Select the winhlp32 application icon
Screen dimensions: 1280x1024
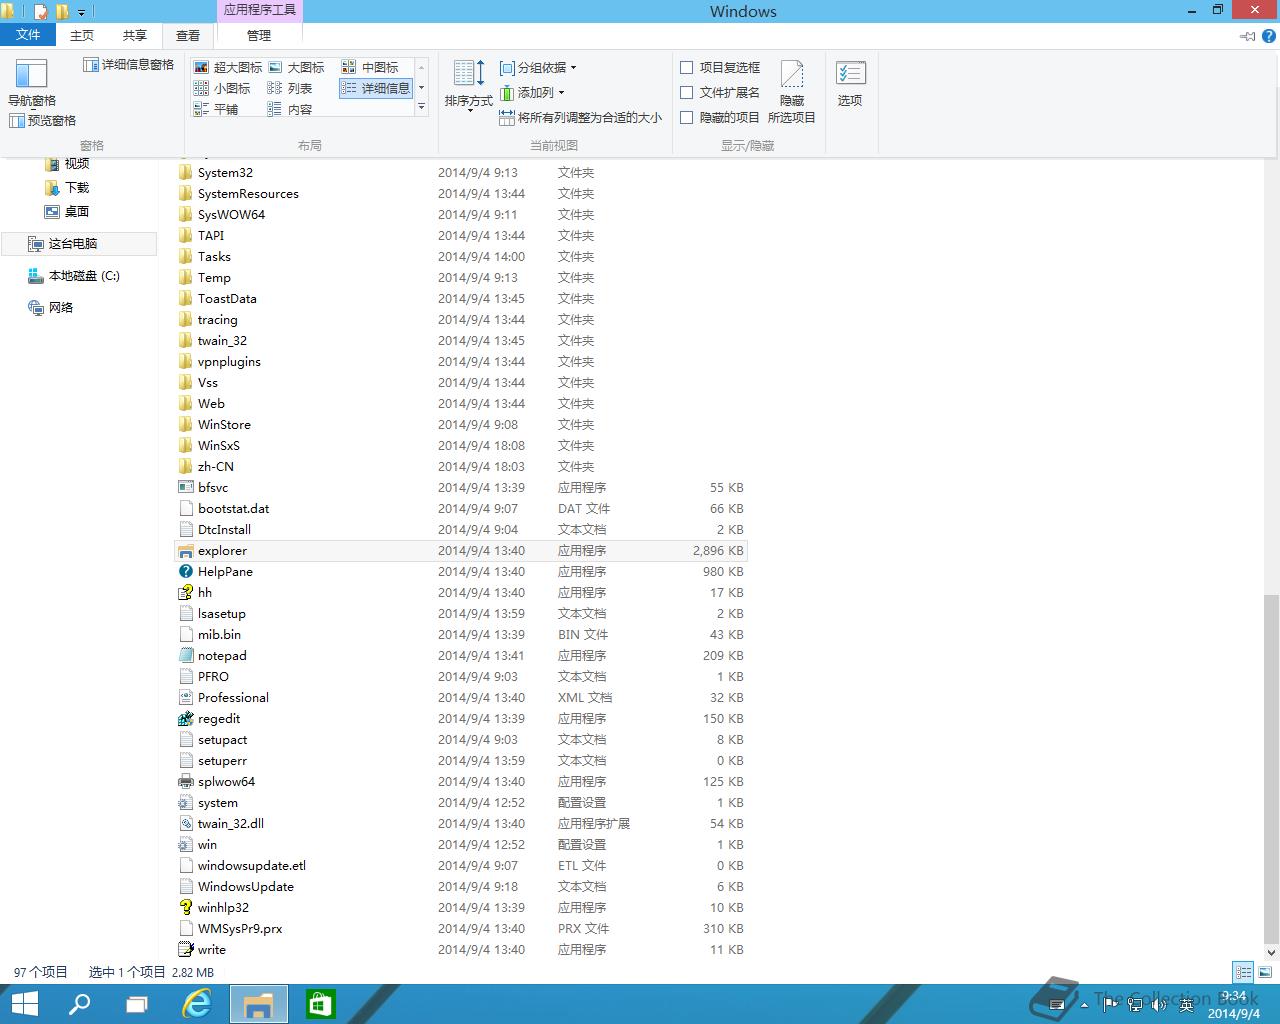185,908
